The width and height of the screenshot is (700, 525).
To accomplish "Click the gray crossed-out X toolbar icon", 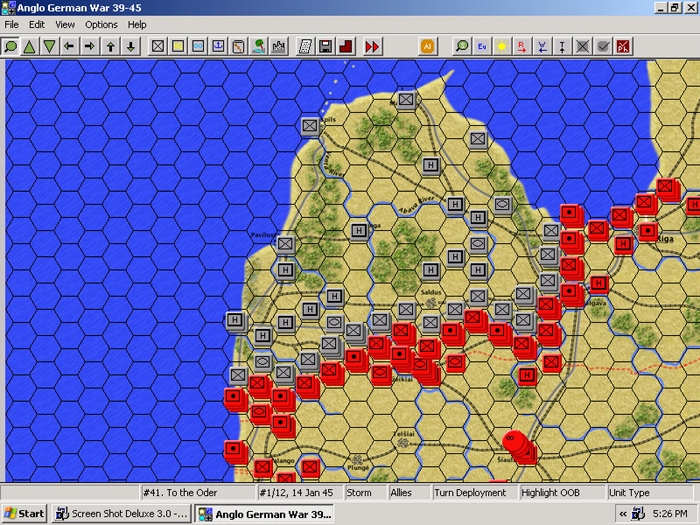I will coord(582,46).
